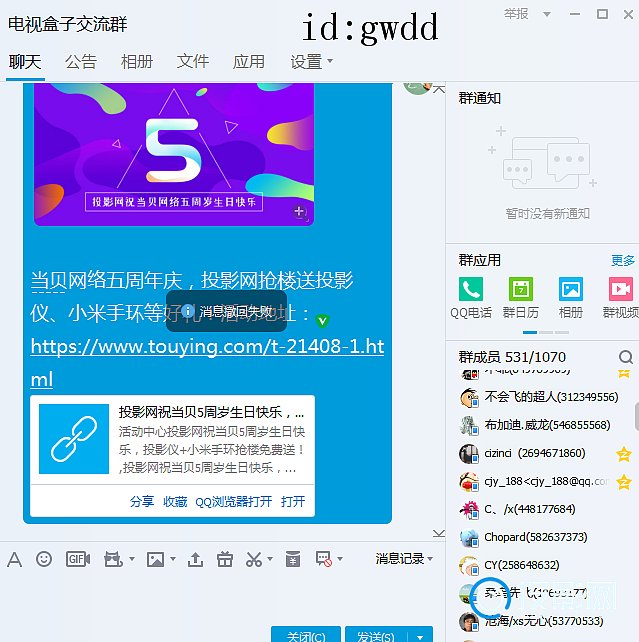Click the 群应用 page indicator dots

click(x=546, y=332)
